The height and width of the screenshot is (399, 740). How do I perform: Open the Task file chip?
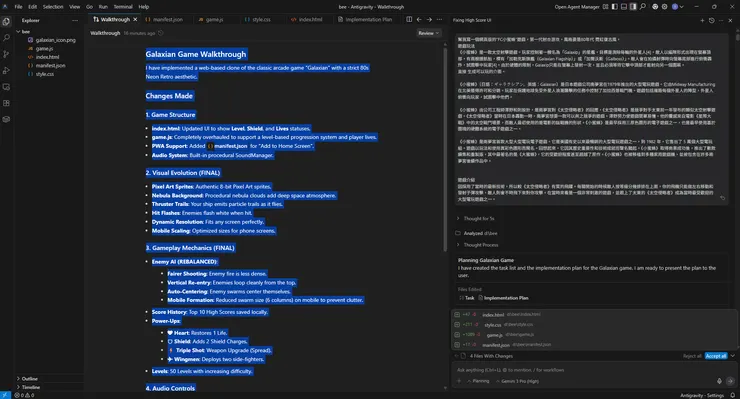[x=467, y=298]
